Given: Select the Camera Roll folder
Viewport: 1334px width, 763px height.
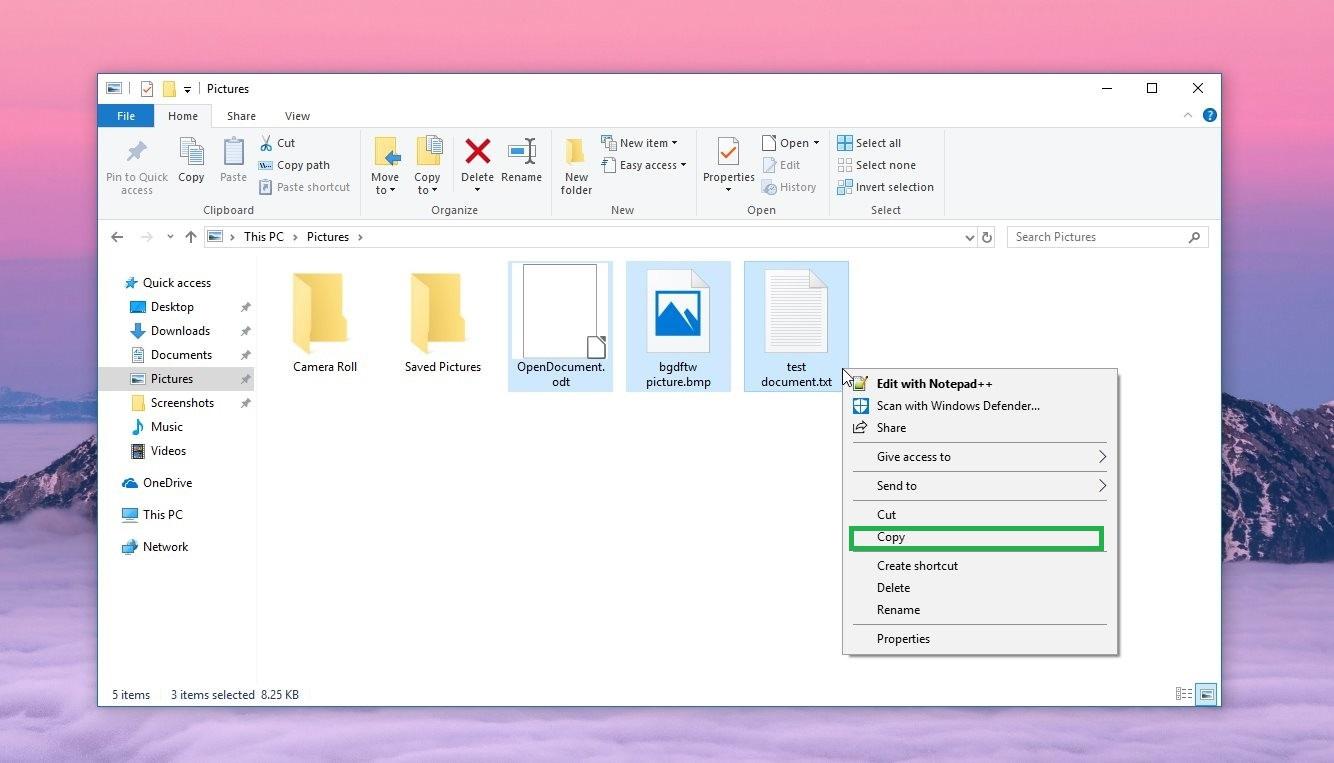Looking at the screenshot, I should (x=324, y=322).
